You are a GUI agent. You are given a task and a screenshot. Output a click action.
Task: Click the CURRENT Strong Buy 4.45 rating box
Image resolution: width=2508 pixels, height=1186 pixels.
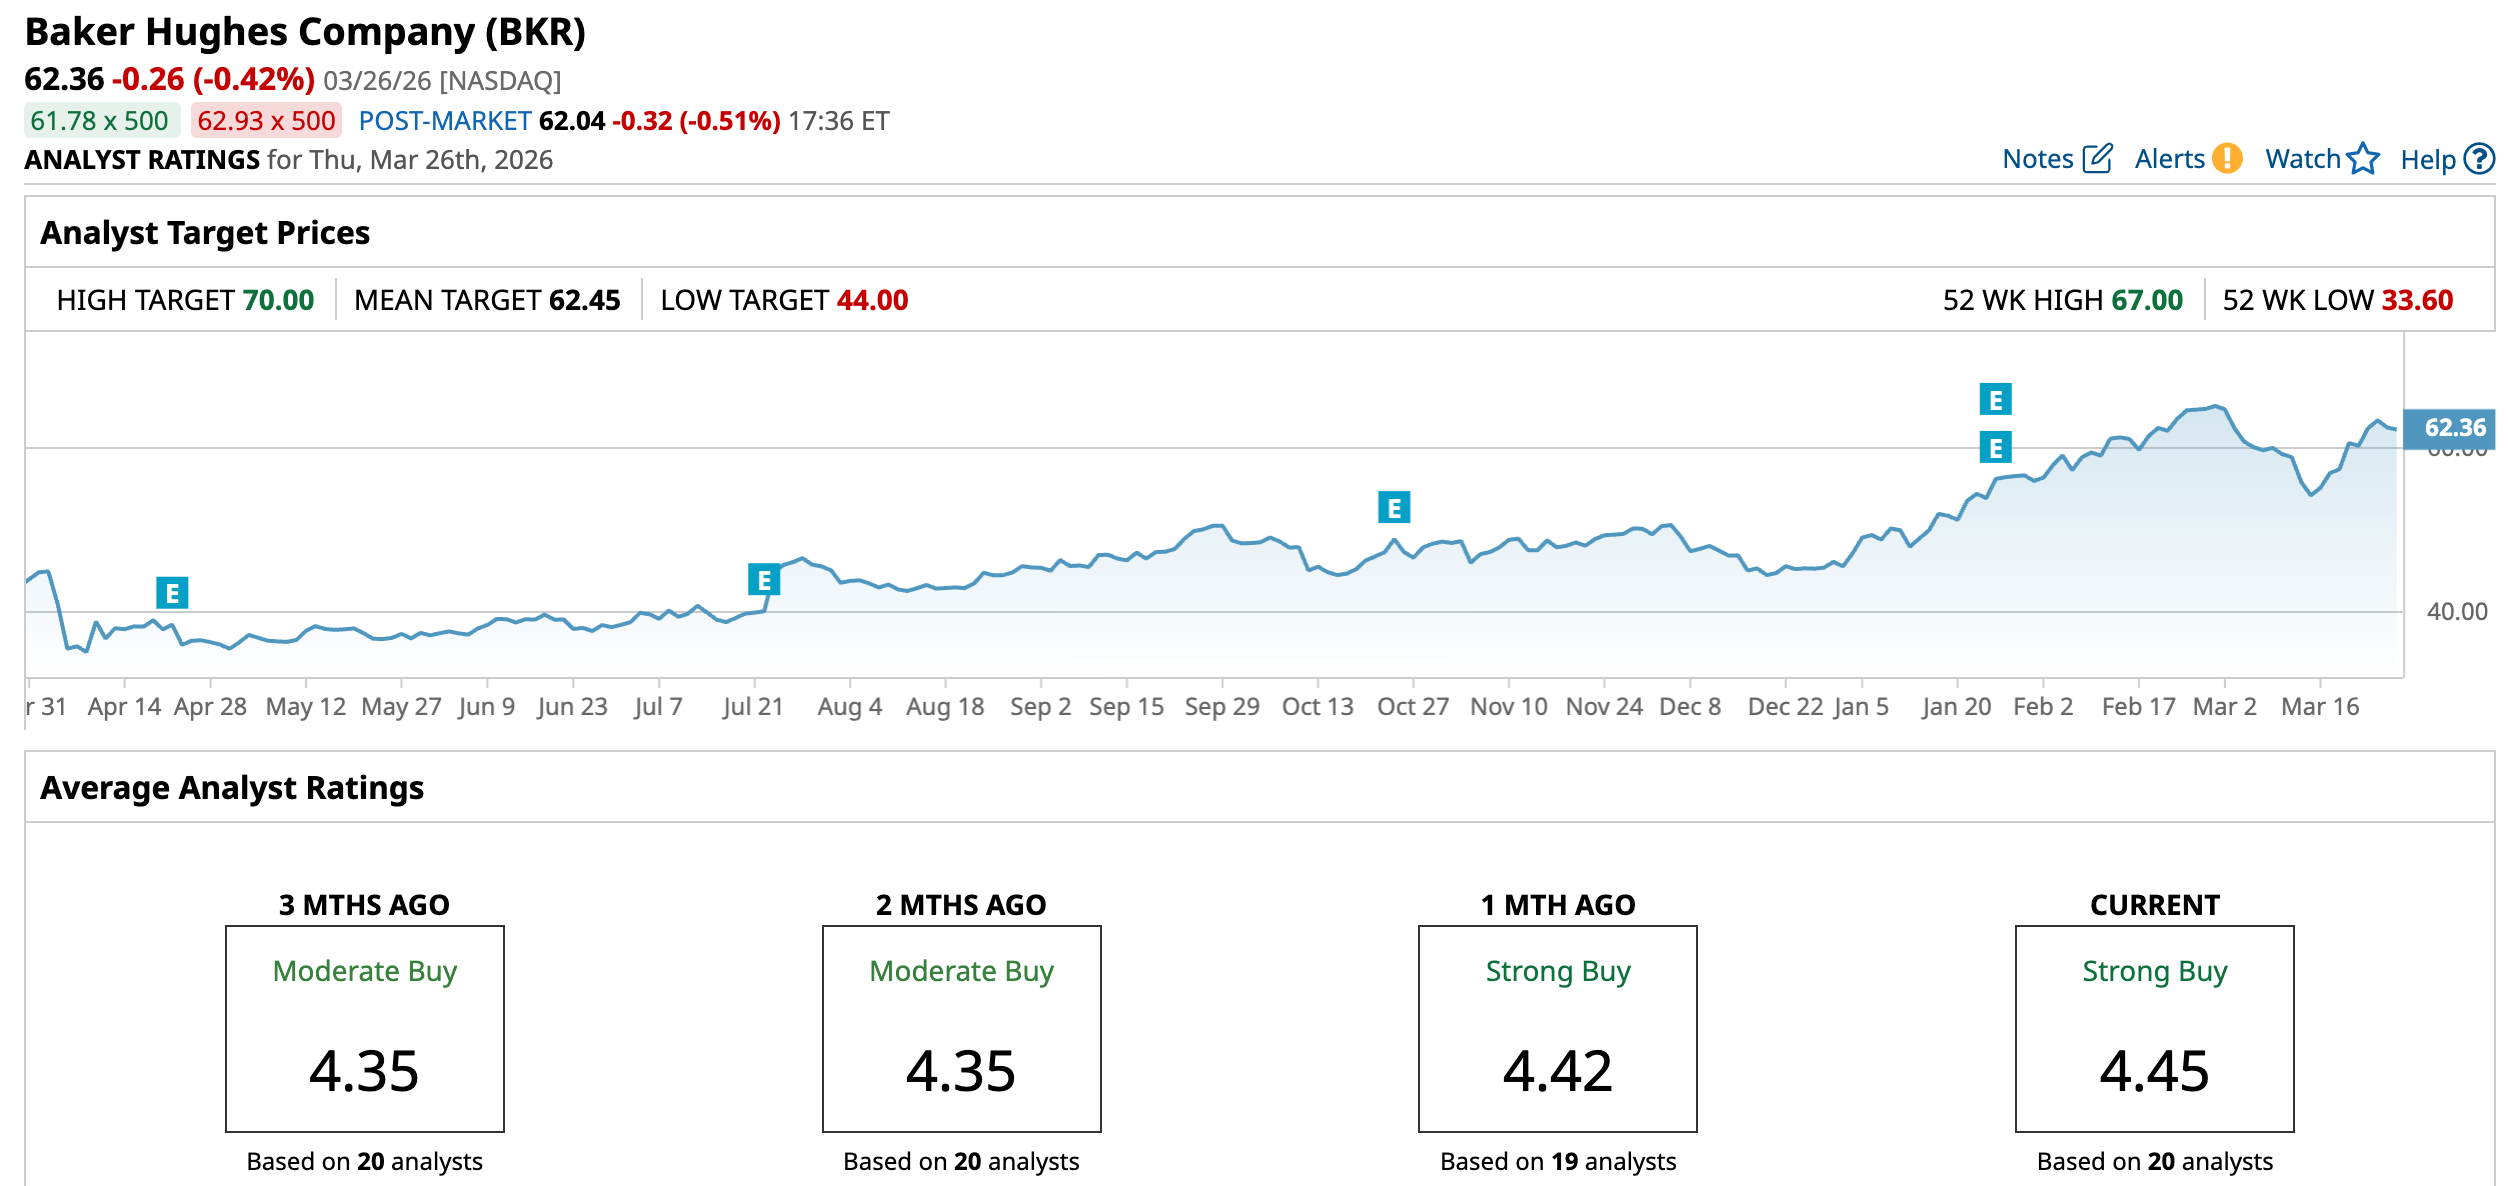pyautogui.click(x=2154, y=1028)
